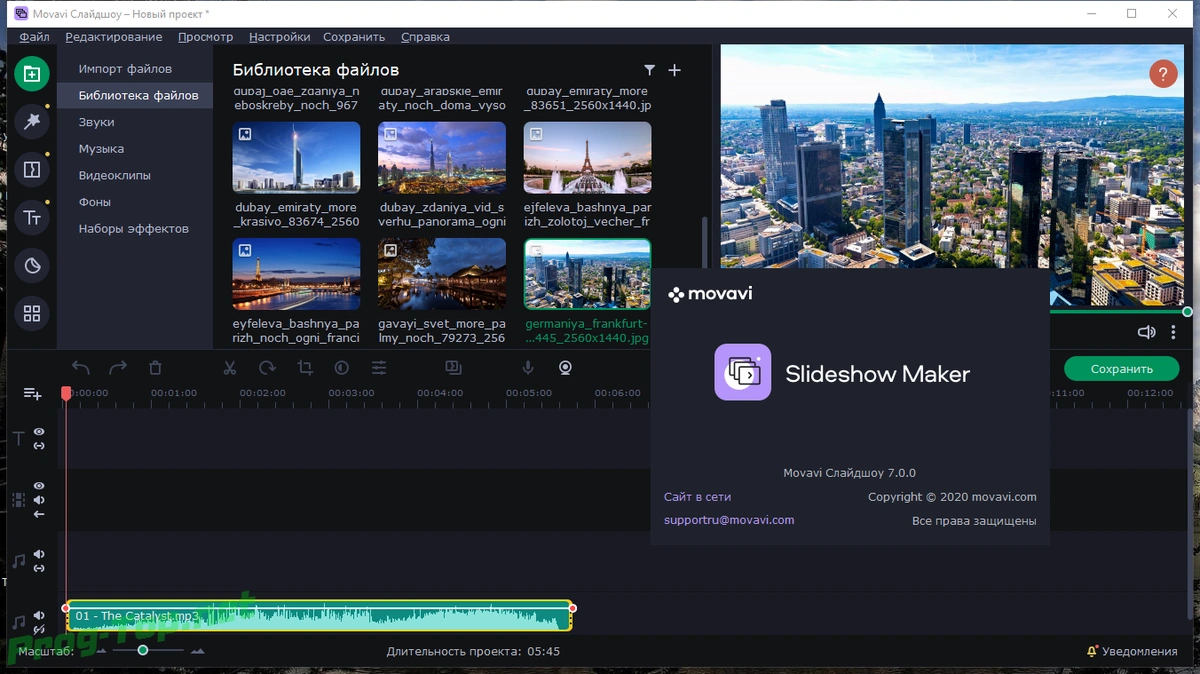Open the green Import files sidebar icon
The image size is (1200, 674).
tap(32, 73)
